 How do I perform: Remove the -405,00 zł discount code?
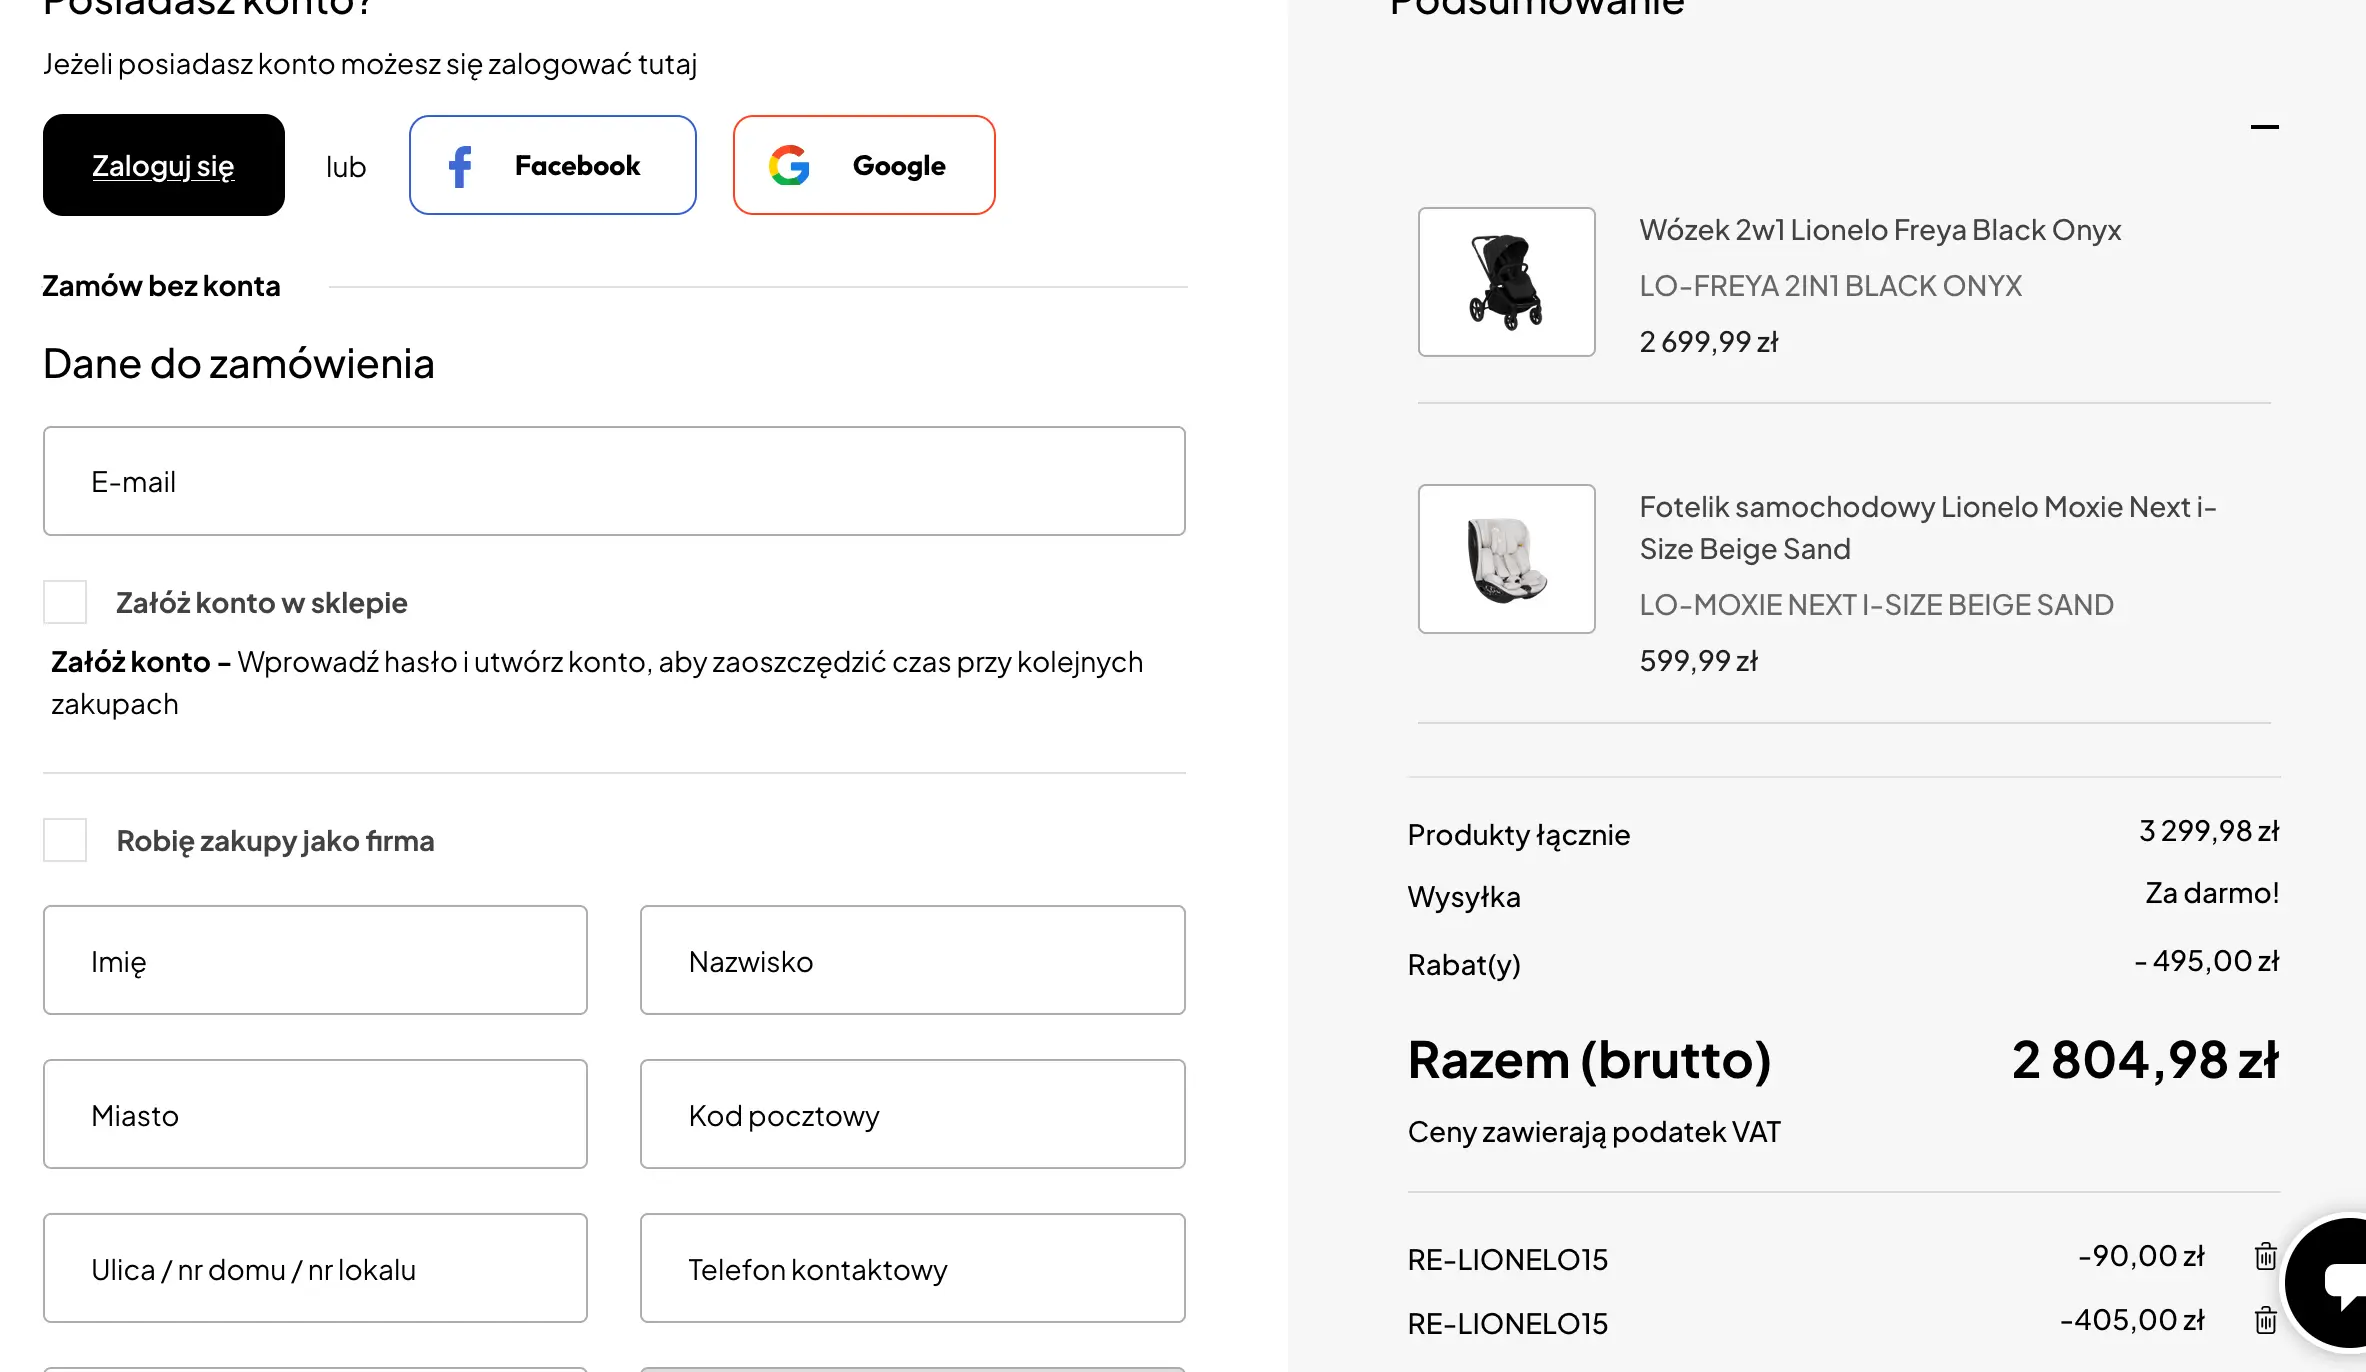pos(2266,1320)
